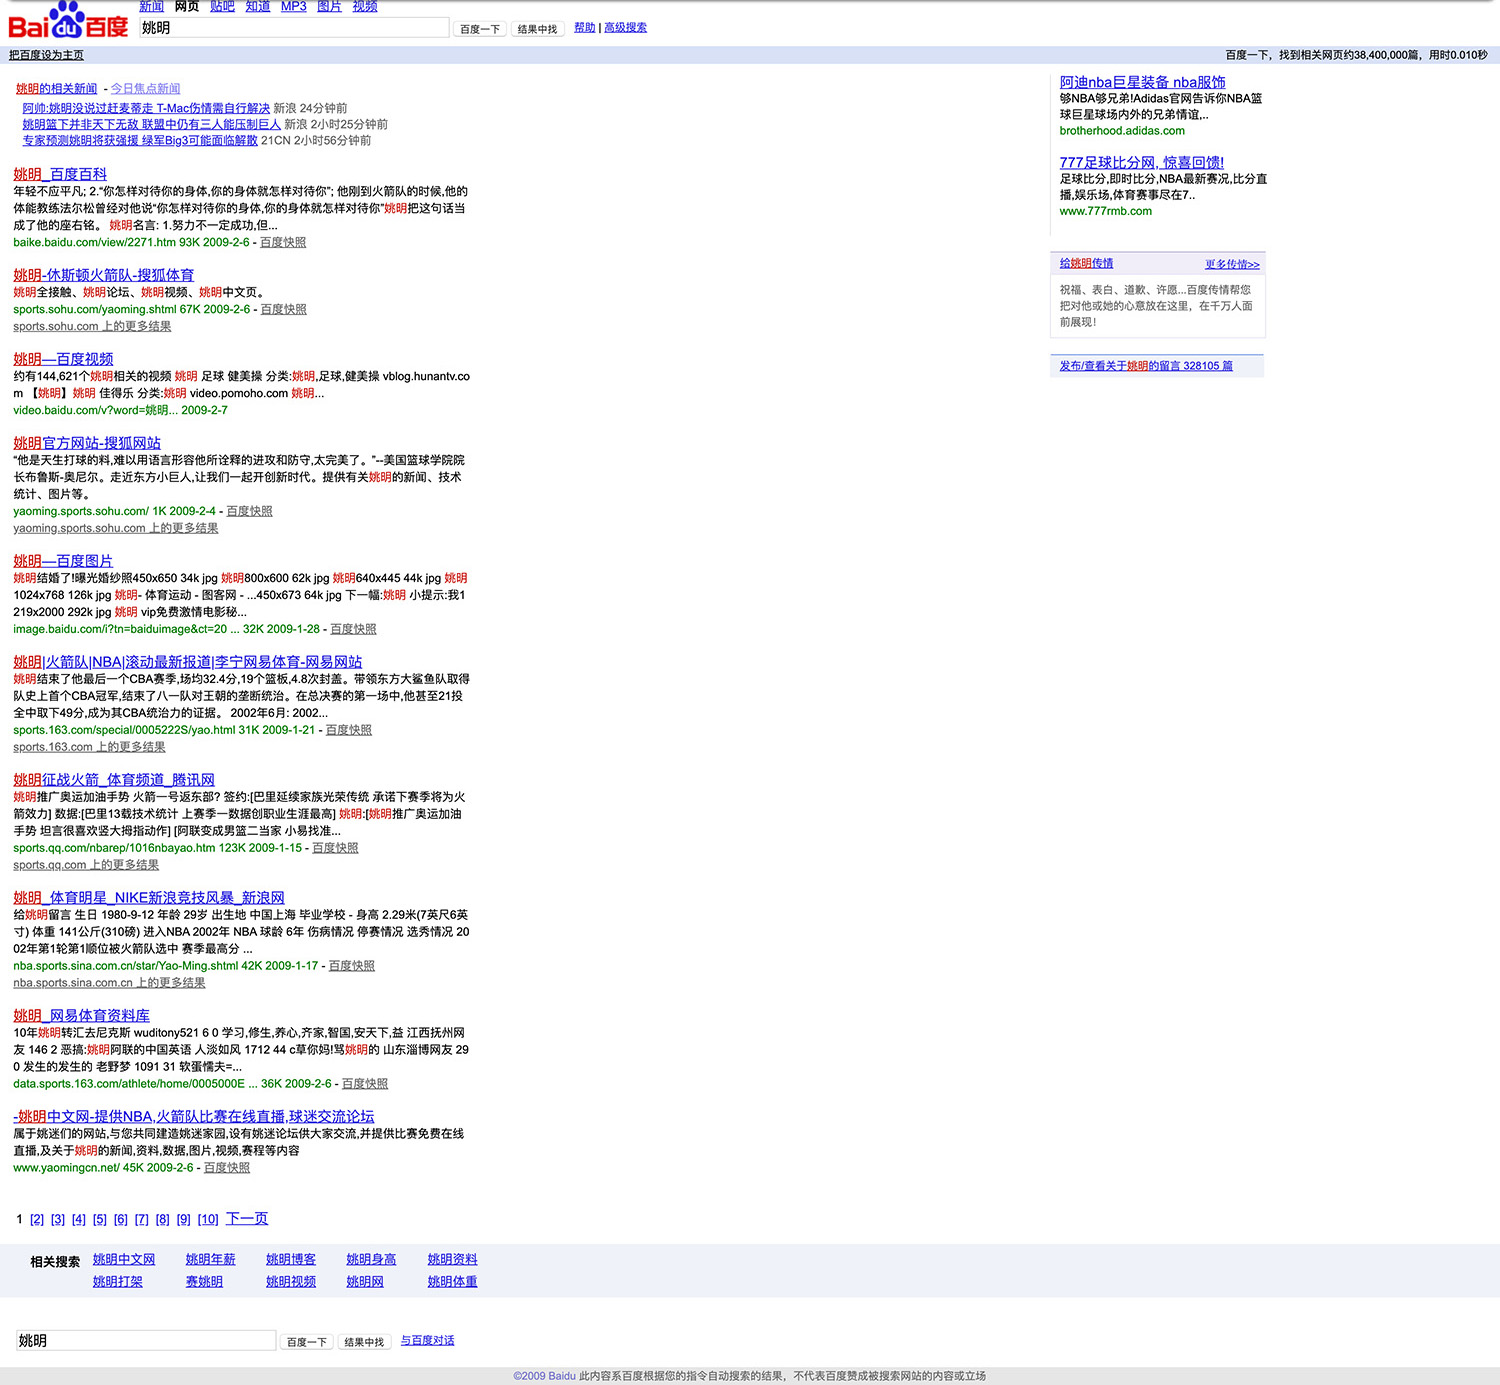Switch to the MP3 search tab
Screen dimensions: 1500x1385
point(293,7)
